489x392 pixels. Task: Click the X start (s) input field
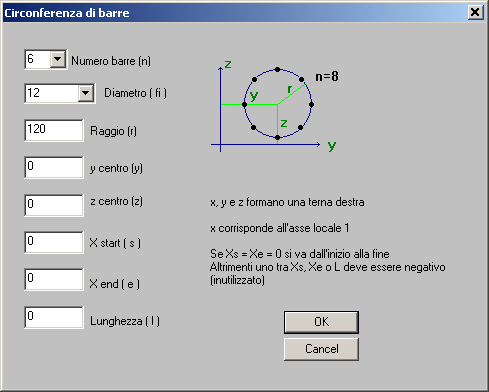click(54, 242)
